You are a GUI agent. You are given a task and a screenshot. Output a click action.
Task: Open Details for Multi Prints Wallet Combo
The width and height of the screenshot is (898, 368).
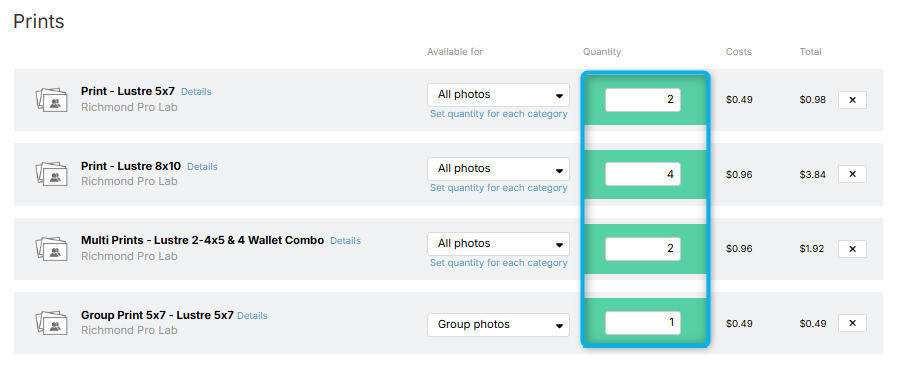[x=345, y=241]
